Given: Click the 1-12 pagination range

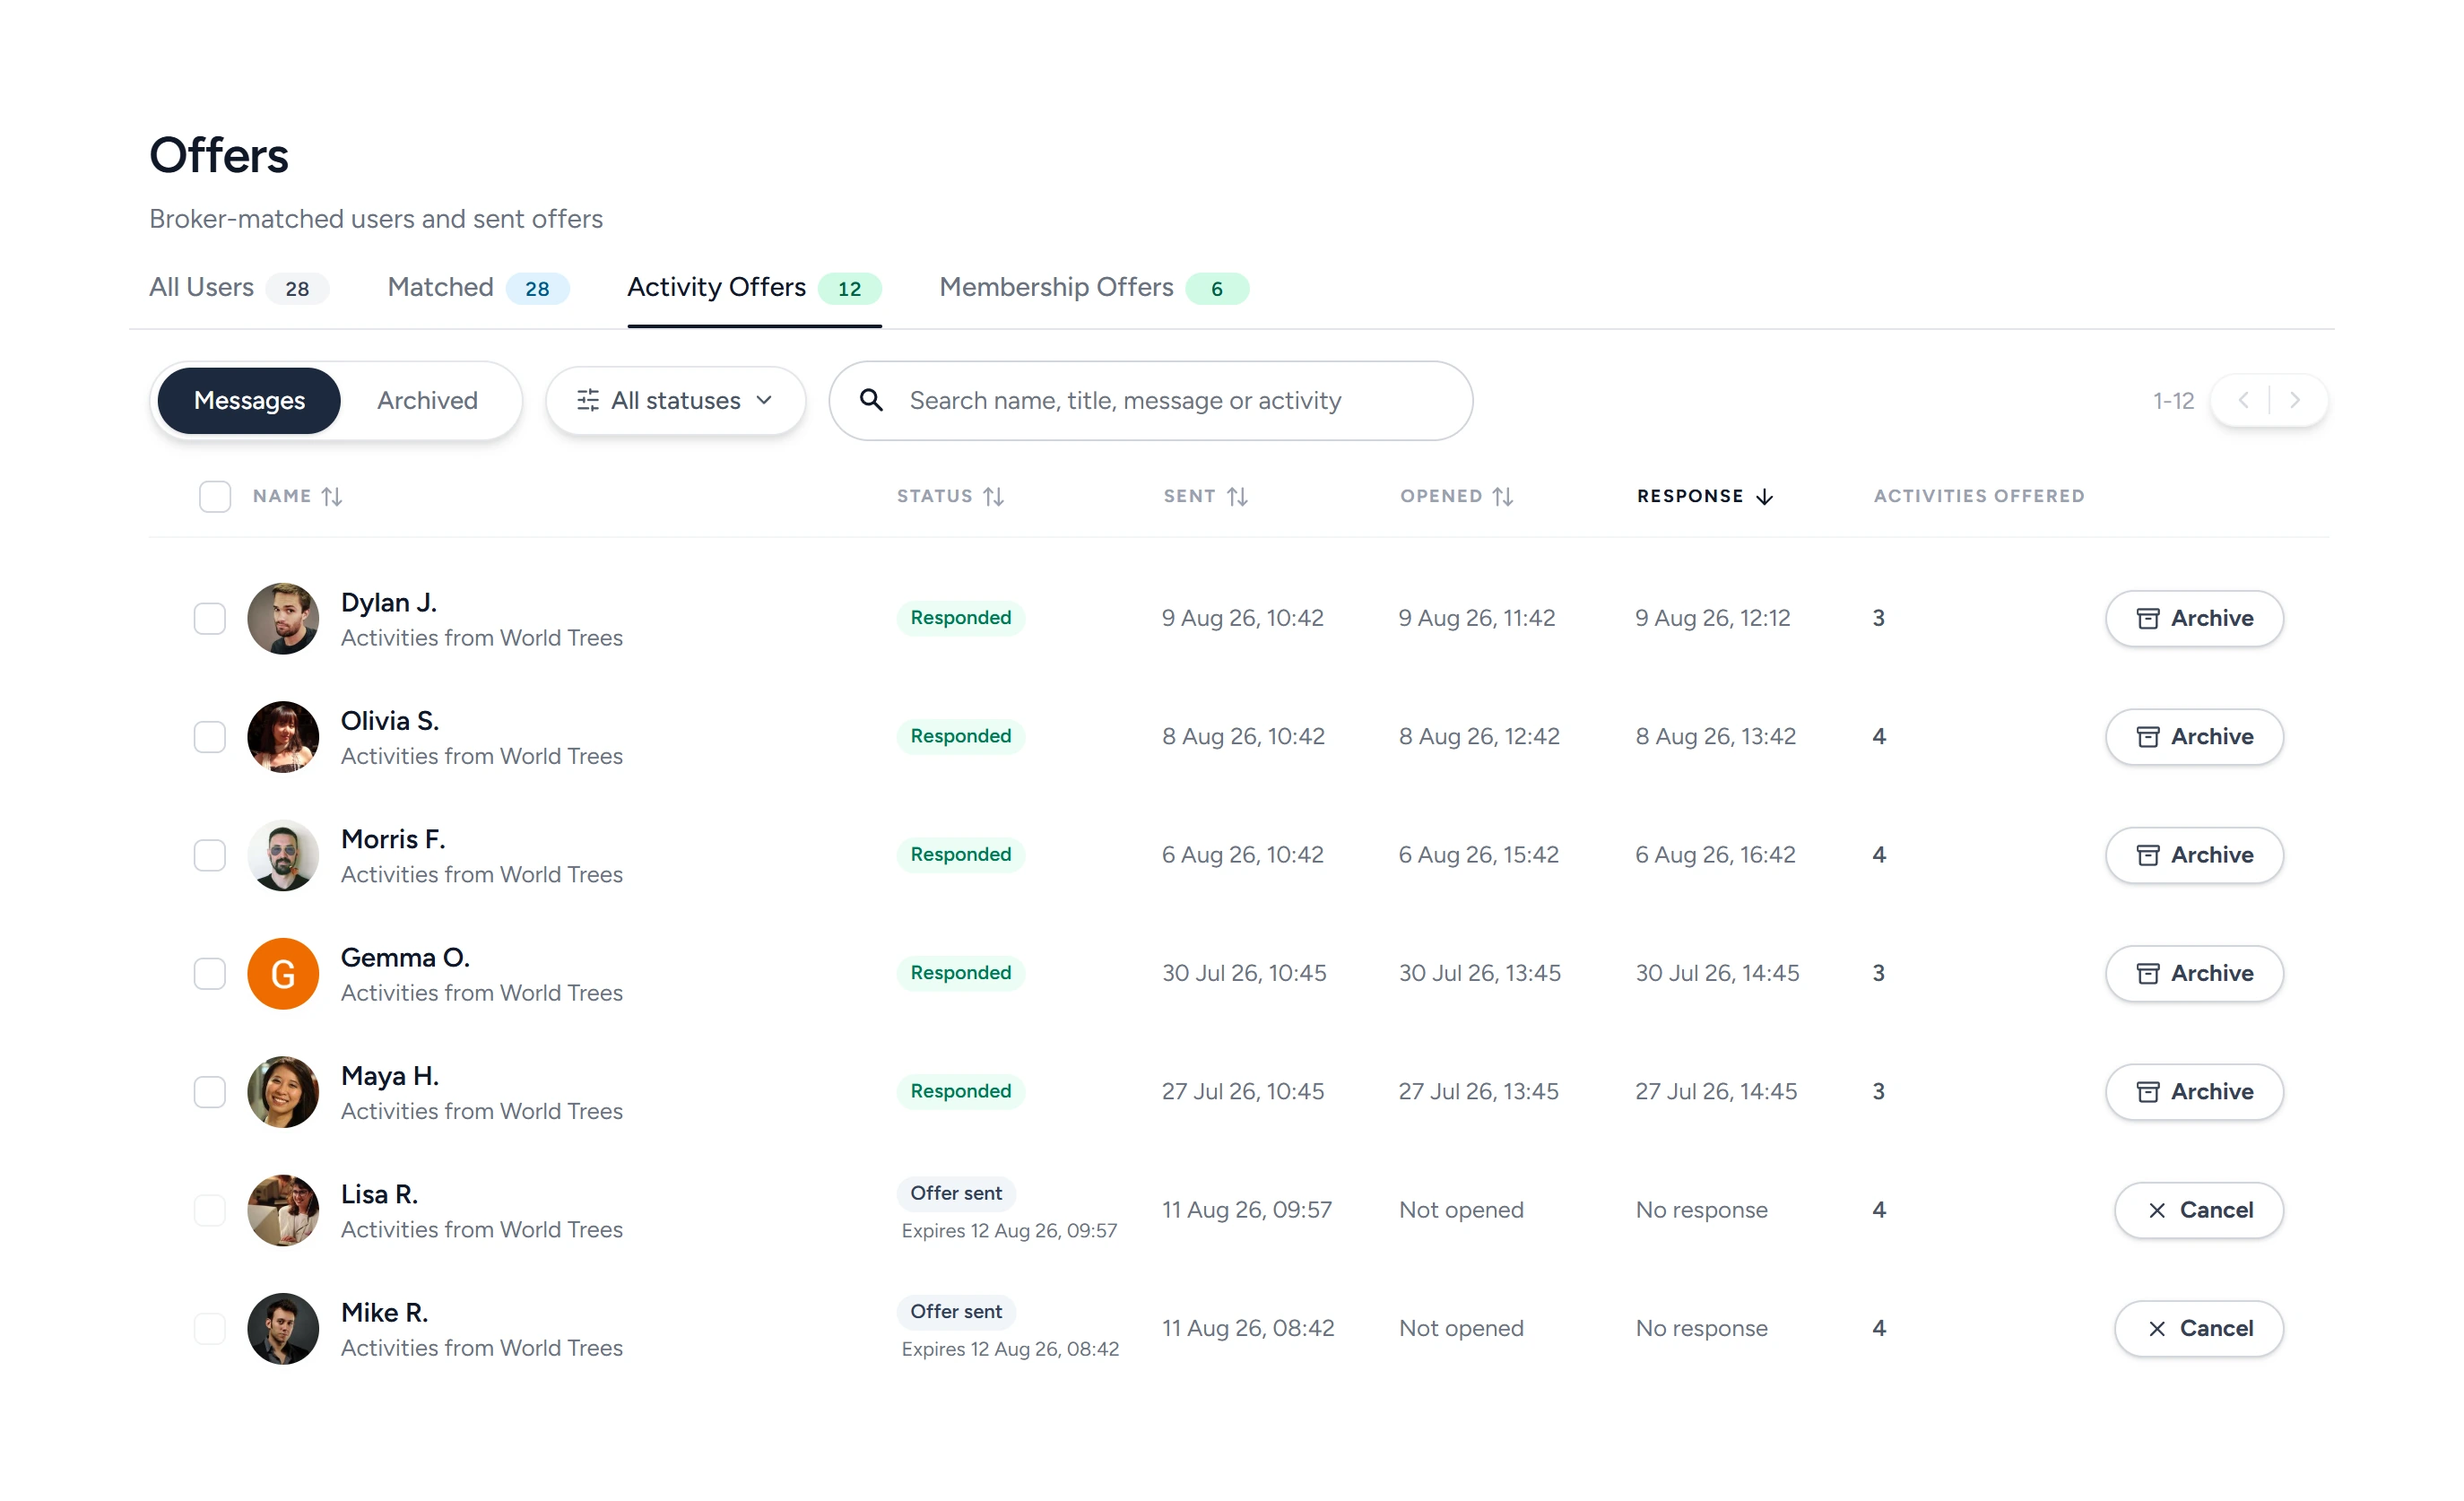Looking at the screenshot, I should (2173, 400).
